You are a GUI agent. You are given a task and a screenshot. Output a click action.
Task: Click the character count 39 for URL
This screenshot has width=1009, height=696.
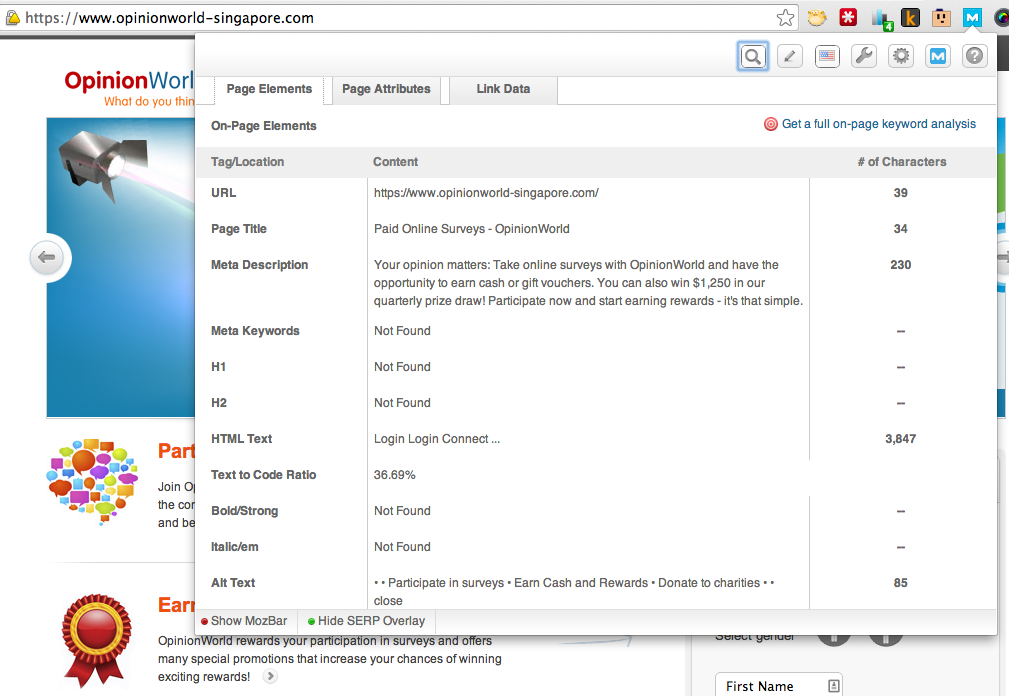click(x=900, y=193)
